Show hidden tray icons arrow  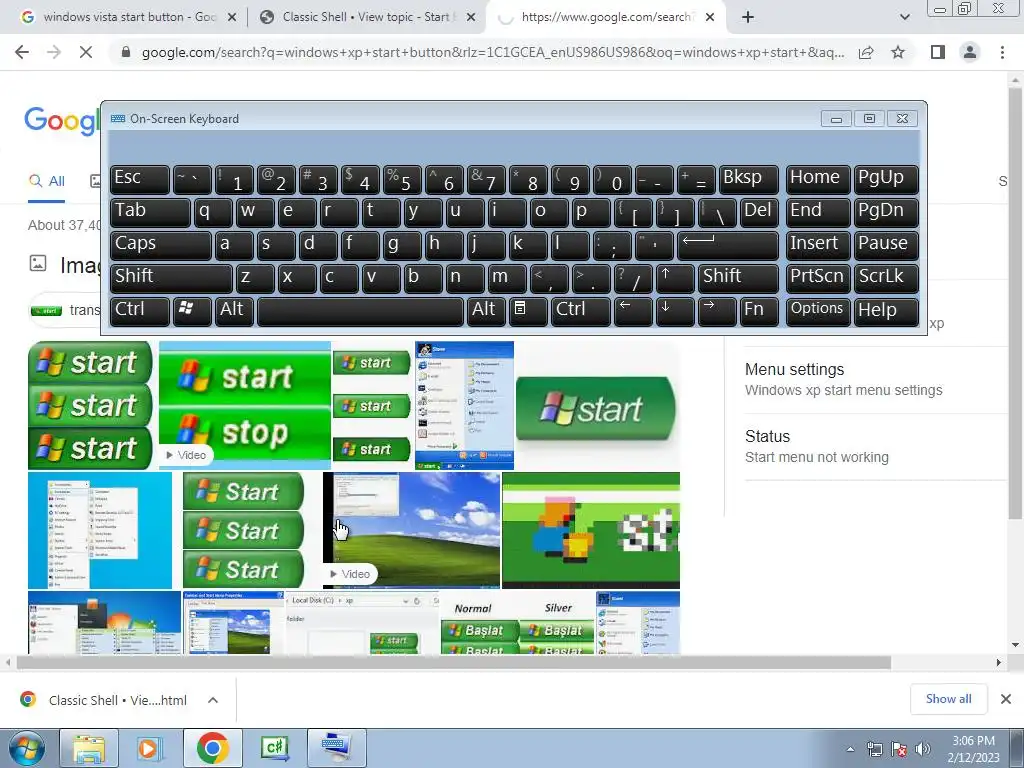tap(850, 749)
